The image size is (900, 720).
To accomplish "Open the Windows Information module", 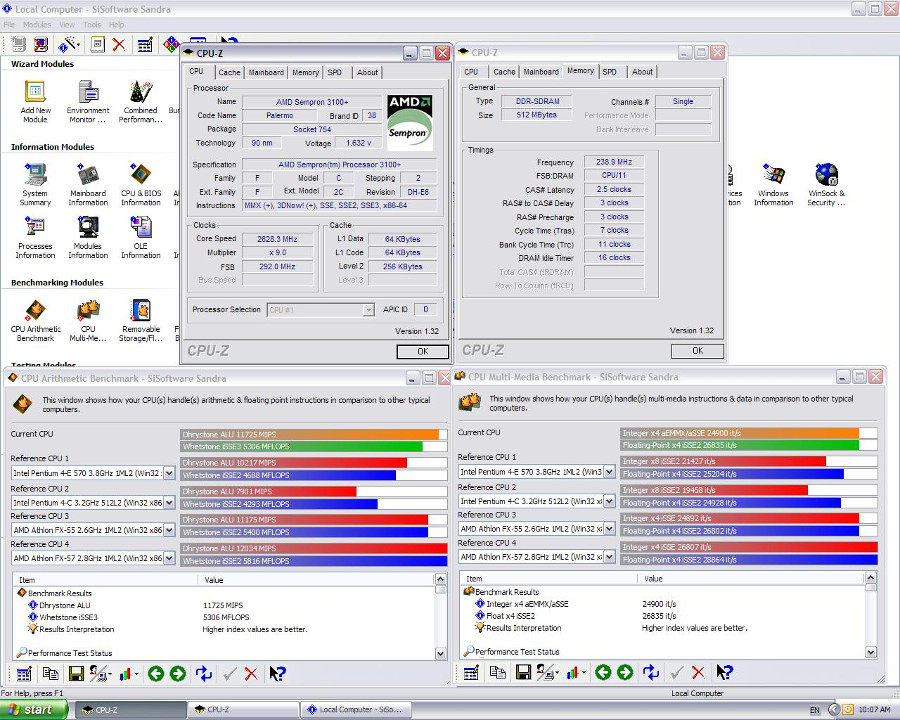I will [773, 185].
